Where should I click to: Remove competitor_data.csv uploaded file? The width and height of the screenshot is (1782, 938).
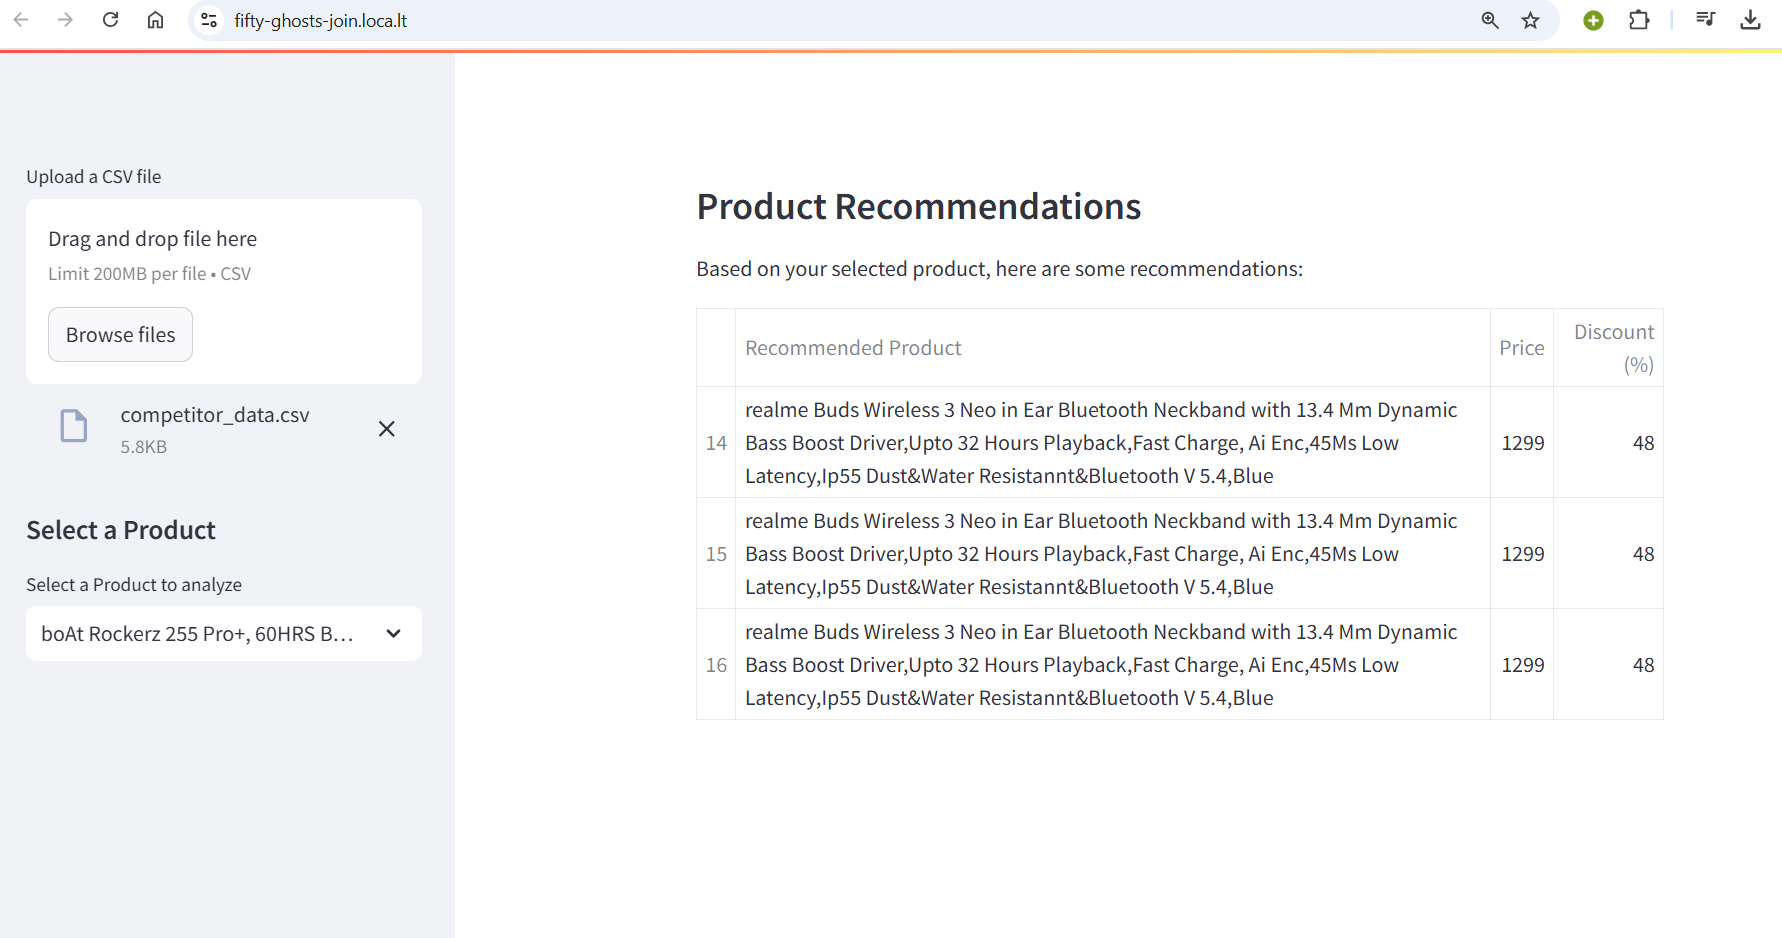point(387,429)
